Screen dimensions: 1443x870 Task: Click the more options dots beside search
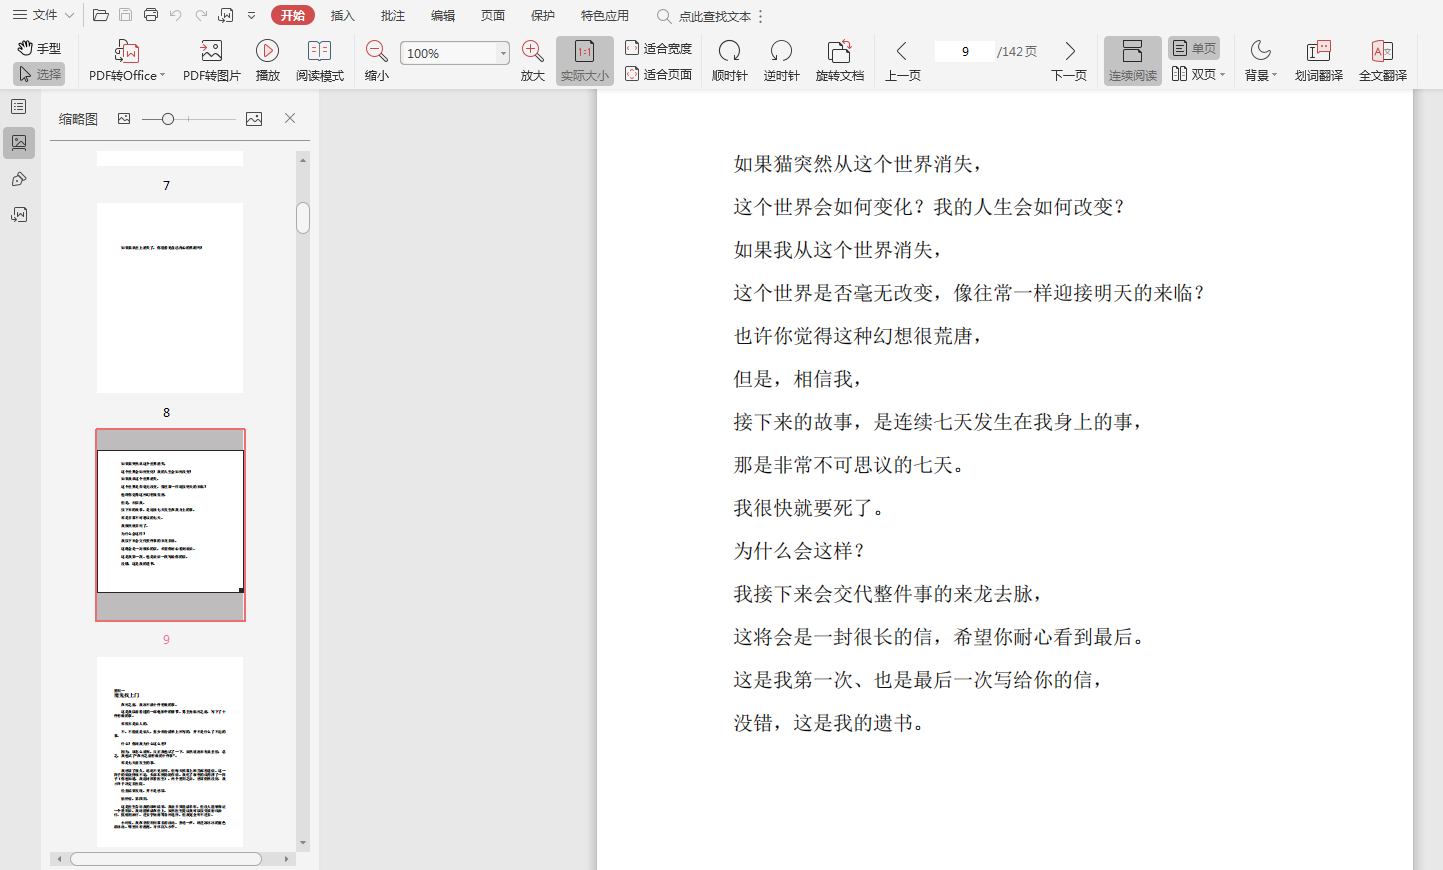pyautogui.click(x=761, y=16)
